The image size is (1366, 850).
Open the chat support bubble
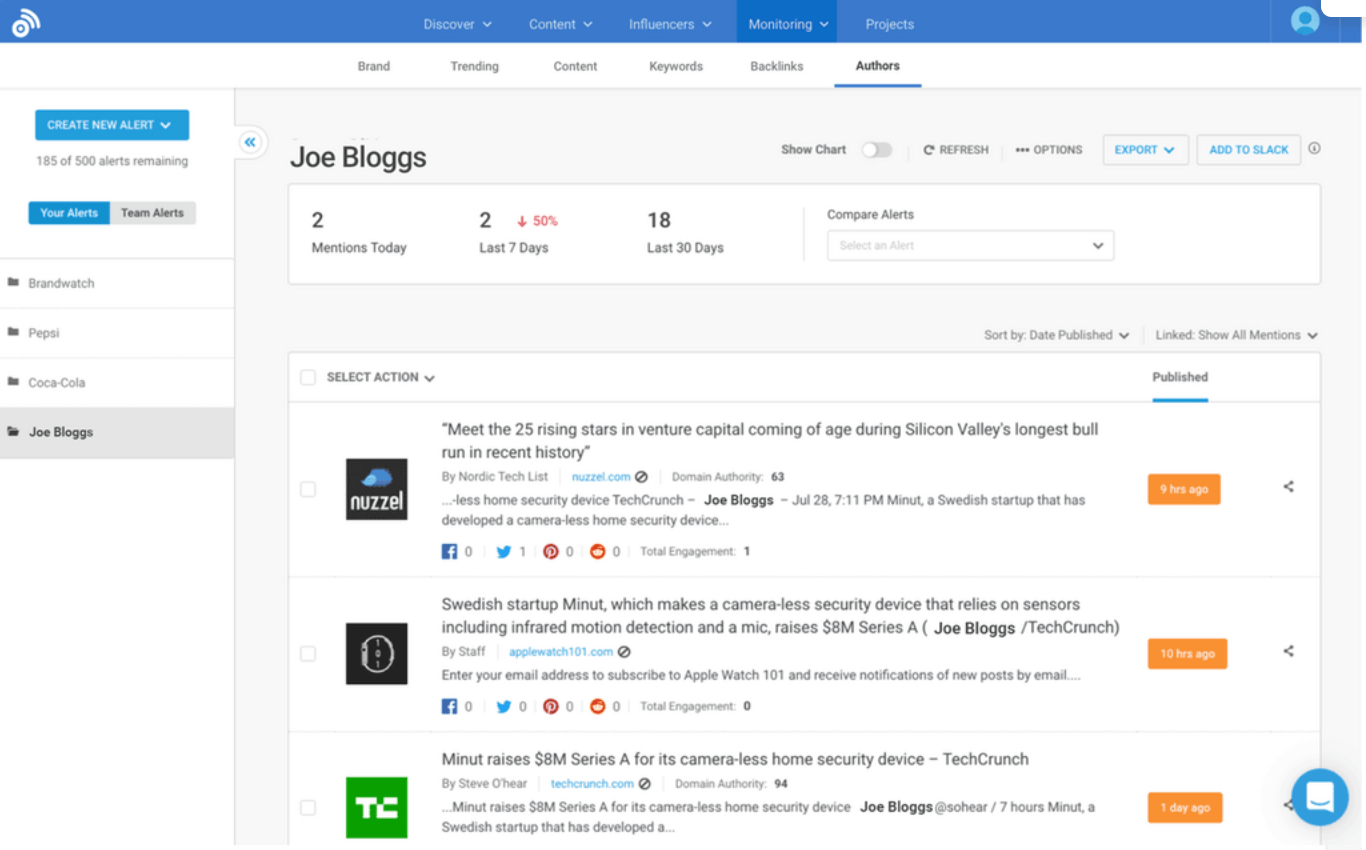click(x=1319, y=797)
